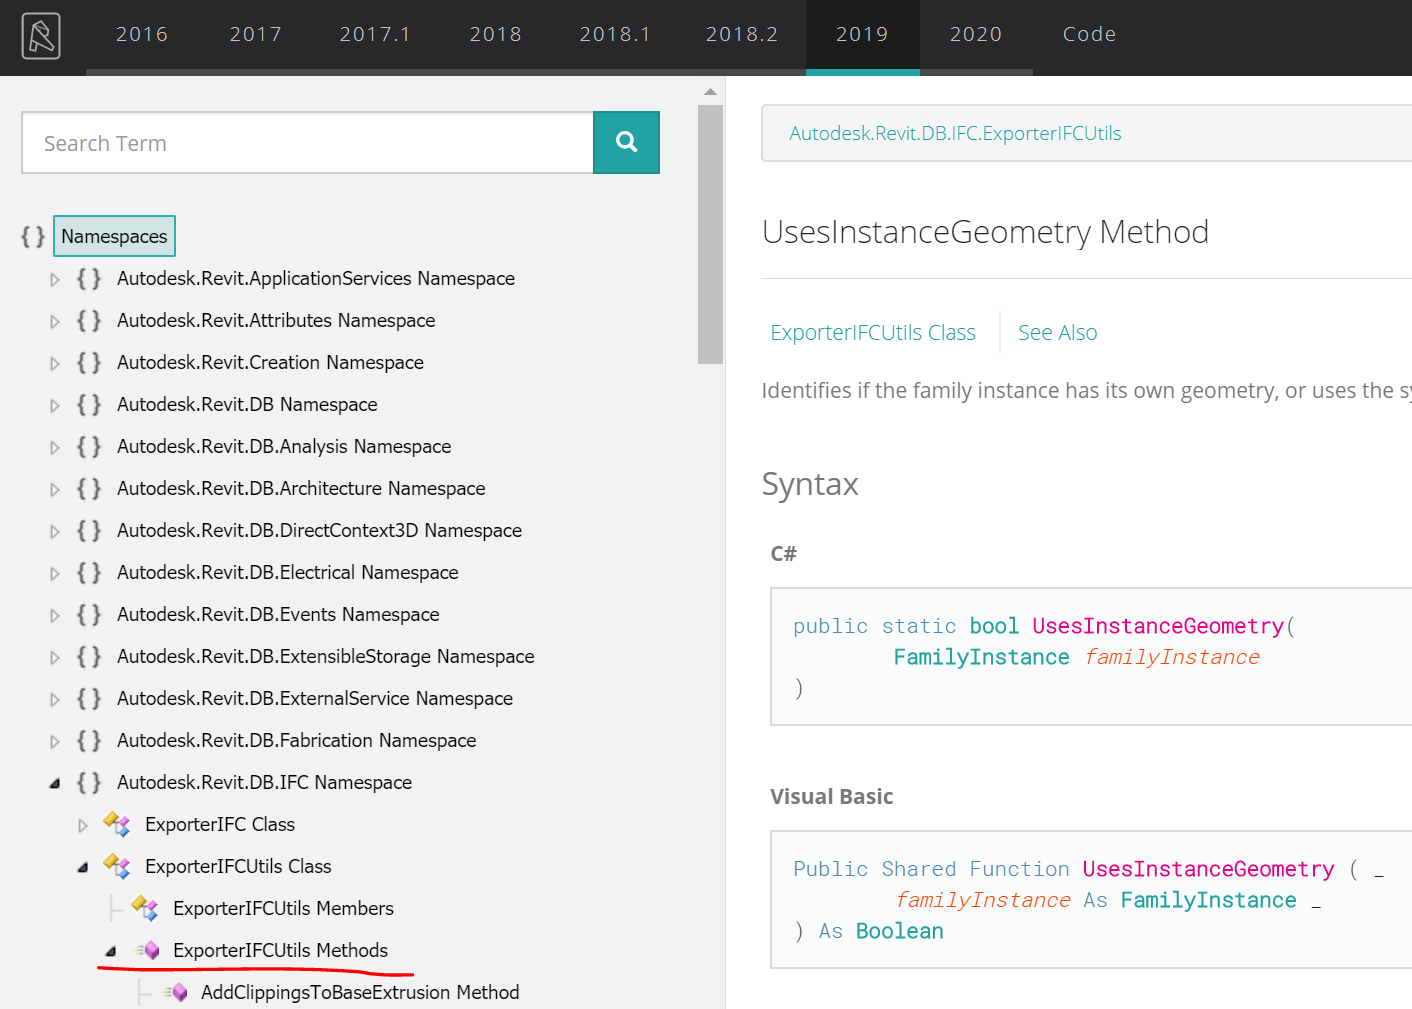Click the Autodesk.Revit.DB.IFC.ExporterIFCUtils breadcrumb link
The width and height of the screenshot is (1412, 1009).
[955, 132]
